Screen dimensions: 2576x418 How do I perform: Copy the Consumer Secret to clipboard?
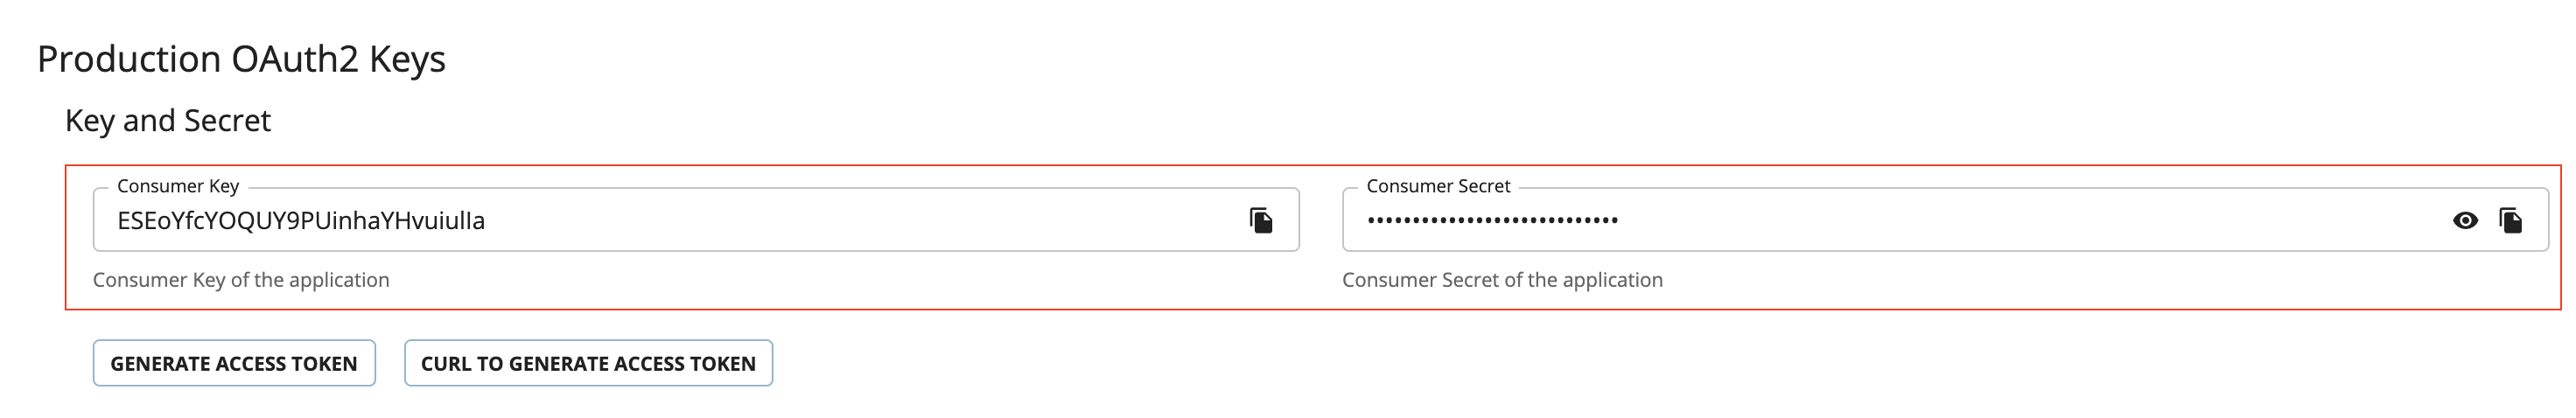[x=2510, y=220]
